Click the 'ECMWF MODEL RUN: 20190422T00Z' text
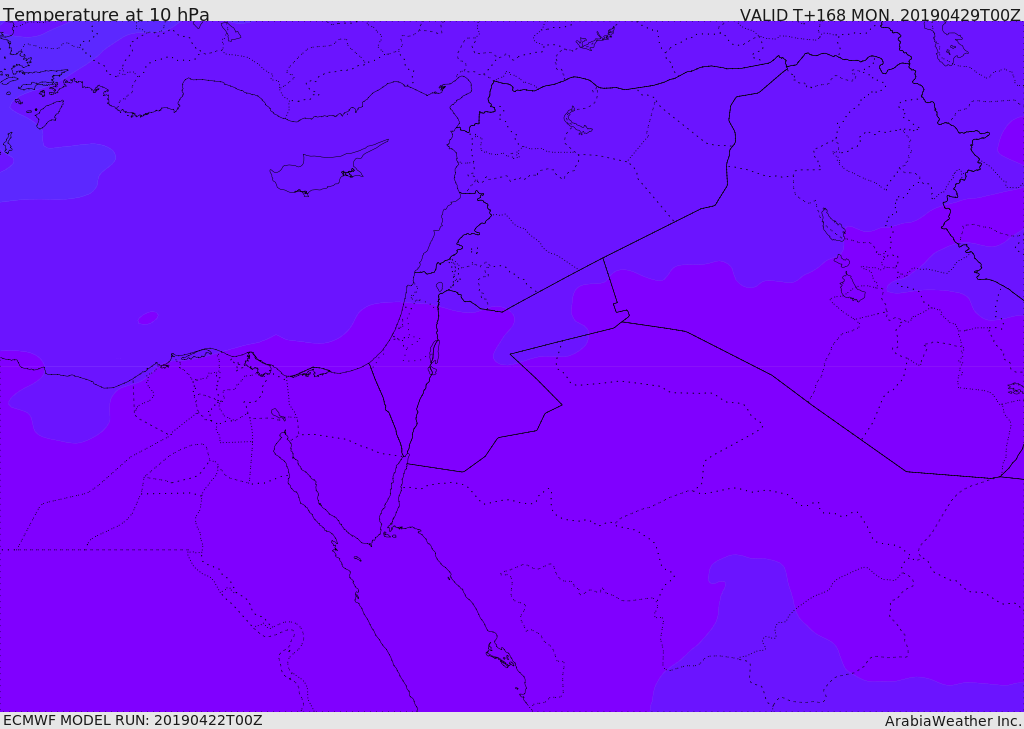The height and width of the screenshot is (729, 1024). (x=133, y=720)
